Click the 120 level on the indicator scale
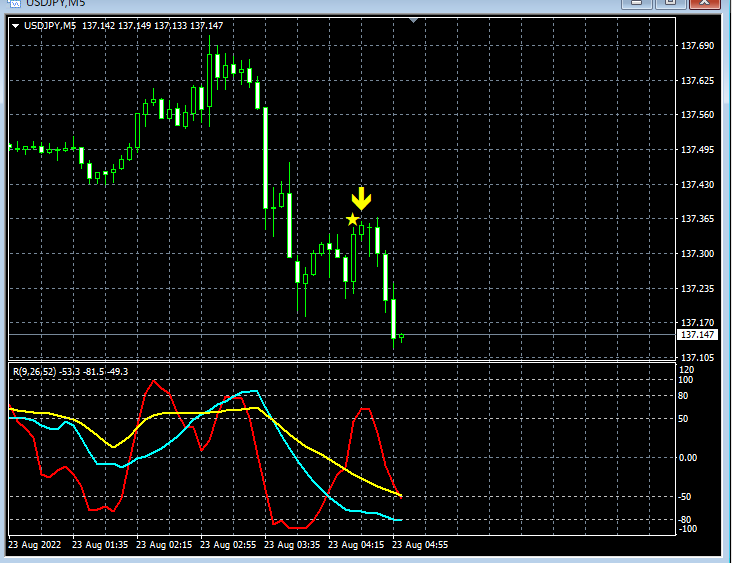Screen dimensions: 733x563 click(x=686, y=370)
